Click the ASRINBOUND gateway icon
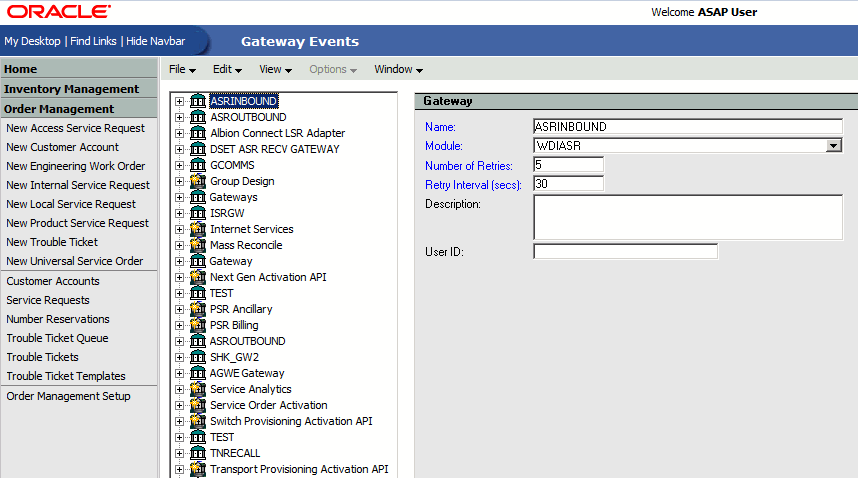Image resolution: width=858 pixels, height=478 pixels. point(198,101)
